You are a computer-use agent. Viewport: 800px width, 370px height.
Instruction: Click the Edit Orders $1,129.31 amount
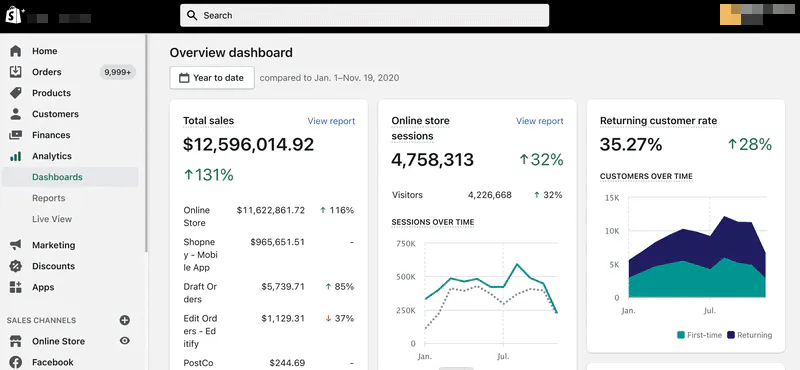(283, 318)
